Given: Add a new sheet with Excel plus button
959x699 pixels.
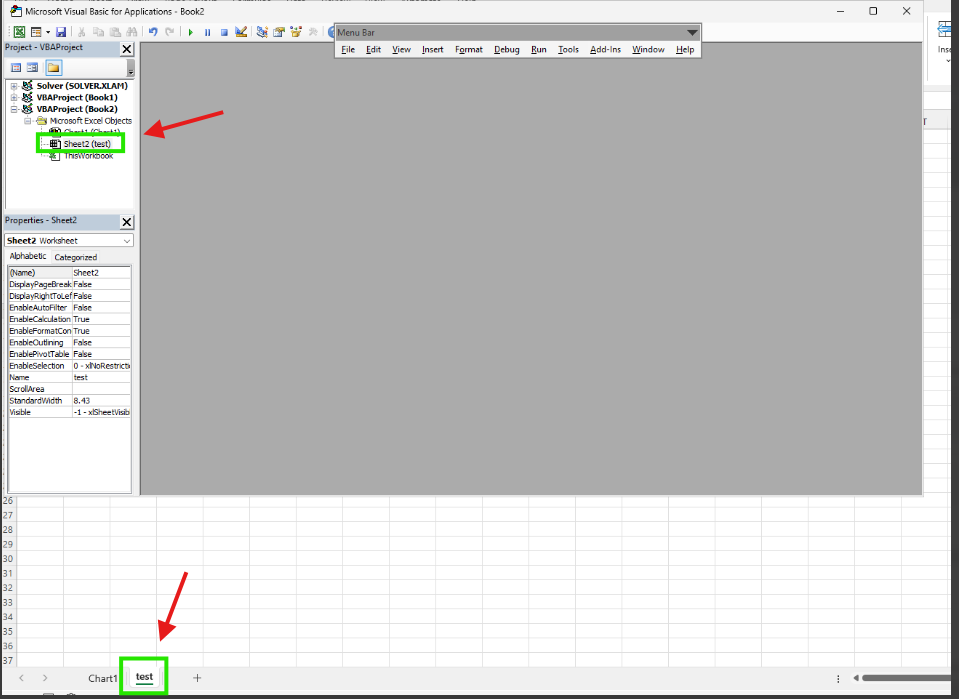Looking at the screenshot, I should click(197, 678).
